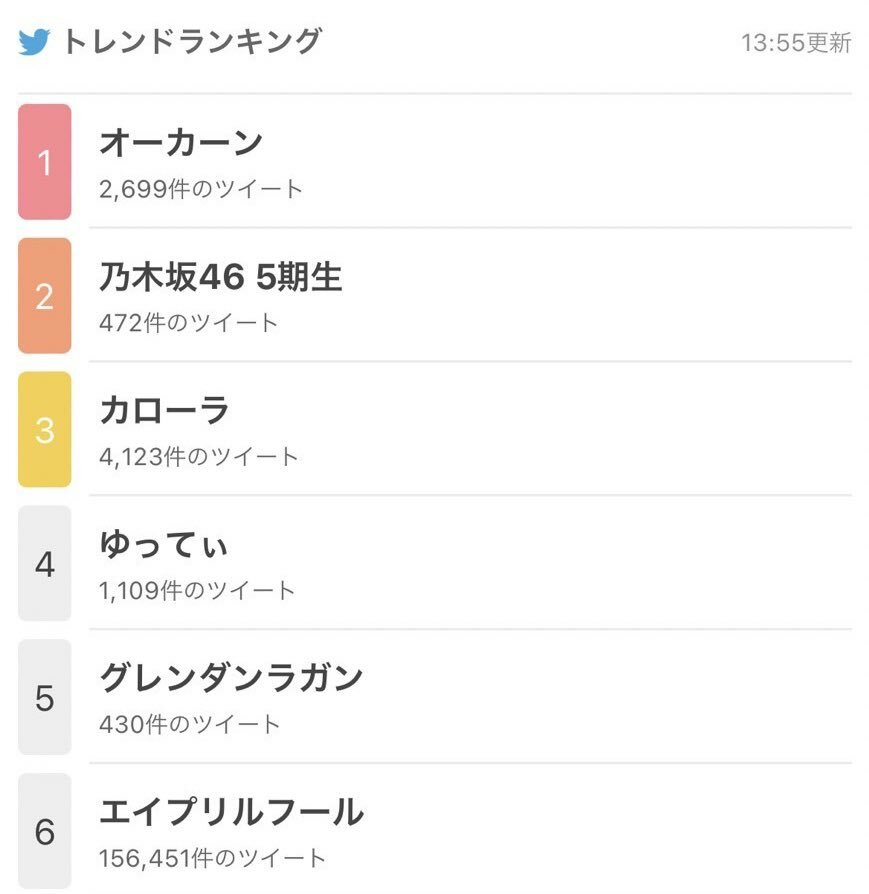Select the gray rank 4 badge
Image resolution: width=869 pixels, height=894 pixels.
44,564
